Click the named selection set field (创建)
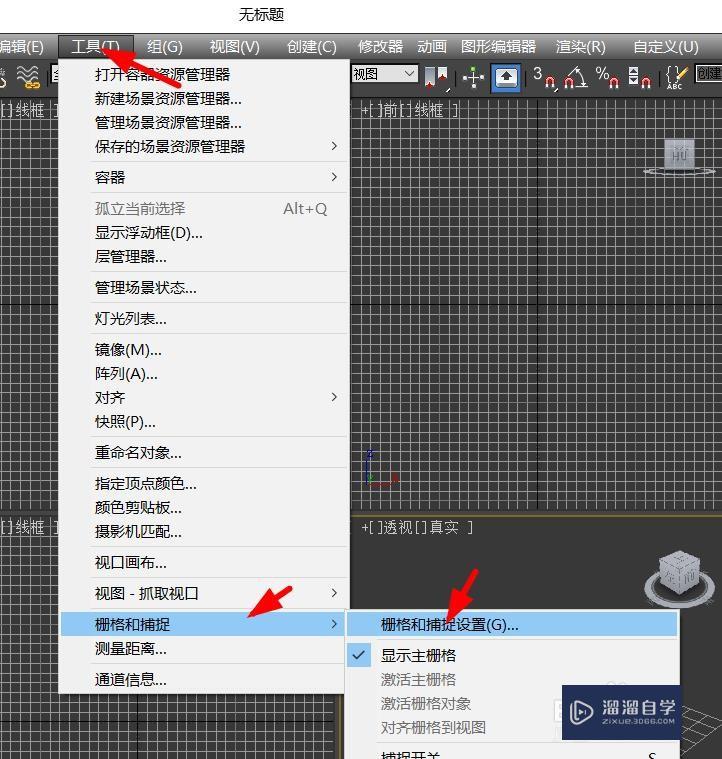The width and height of the screenshot is (722, 759). tap(708, 74)
